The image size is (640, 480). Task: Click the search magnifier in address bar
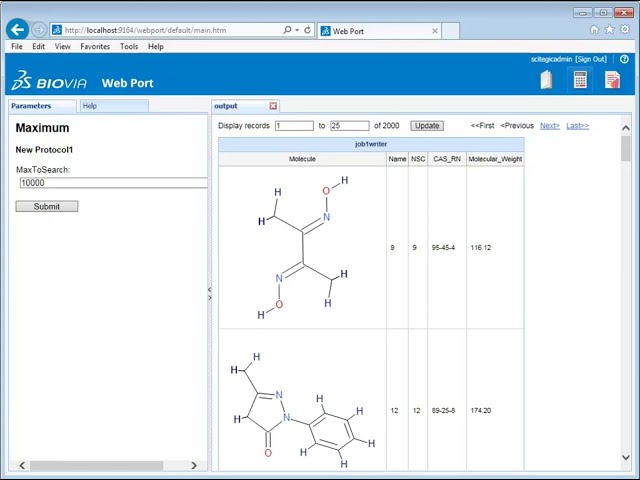coord(287,30)
